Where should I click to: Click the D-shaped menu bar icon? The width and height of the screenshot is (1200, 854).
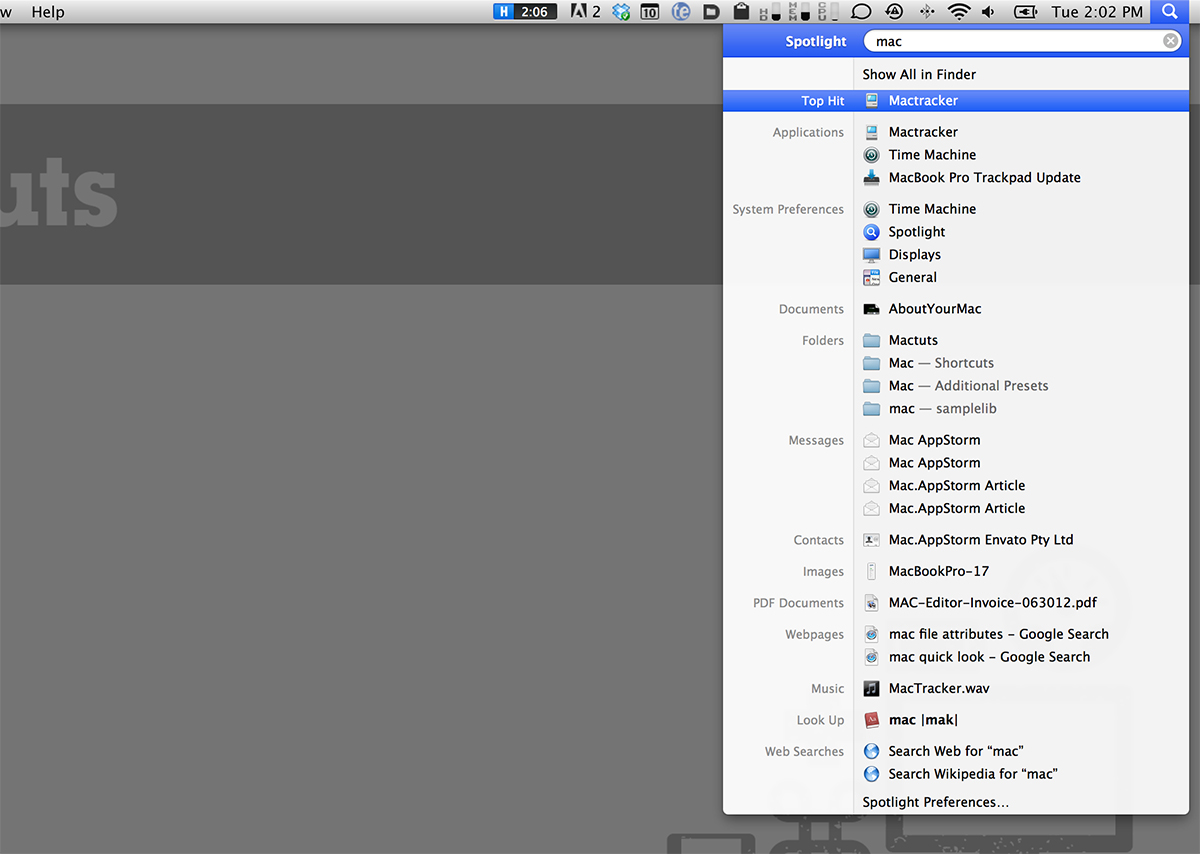pos(711,12)
